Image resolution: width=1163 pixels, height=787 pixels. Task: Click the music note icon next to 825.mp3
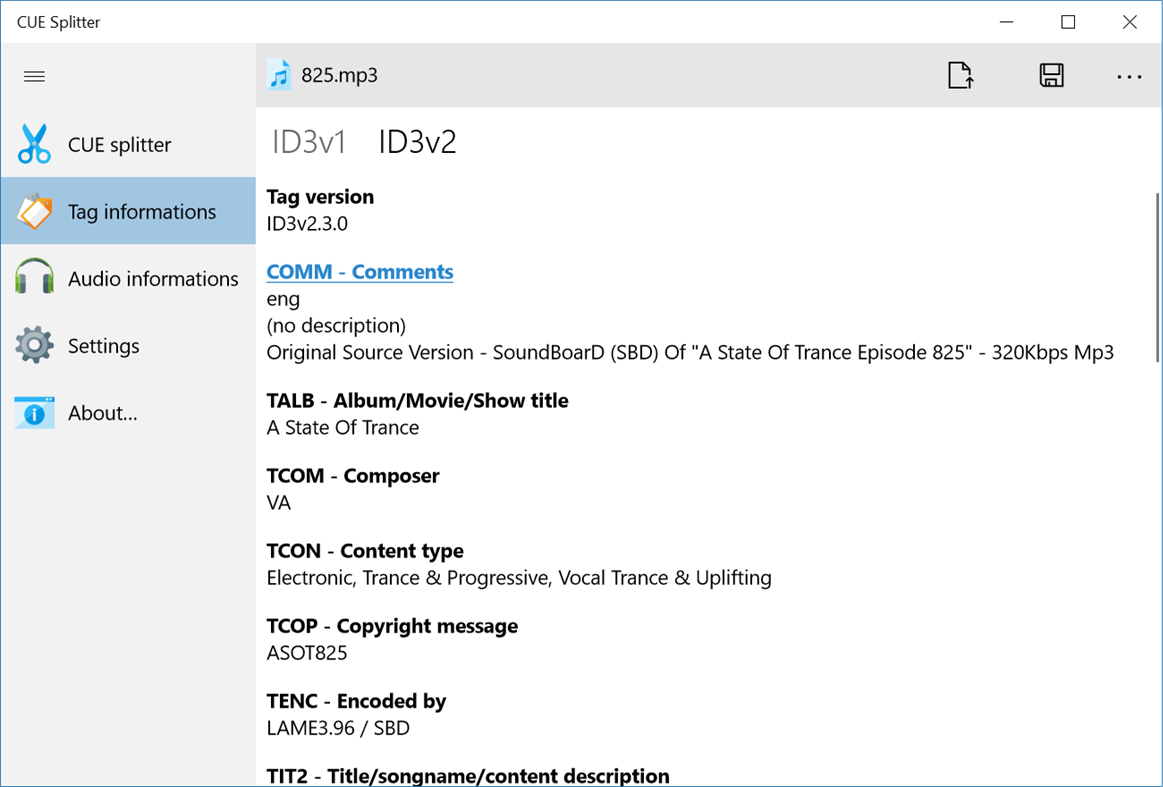pos(280,74)
